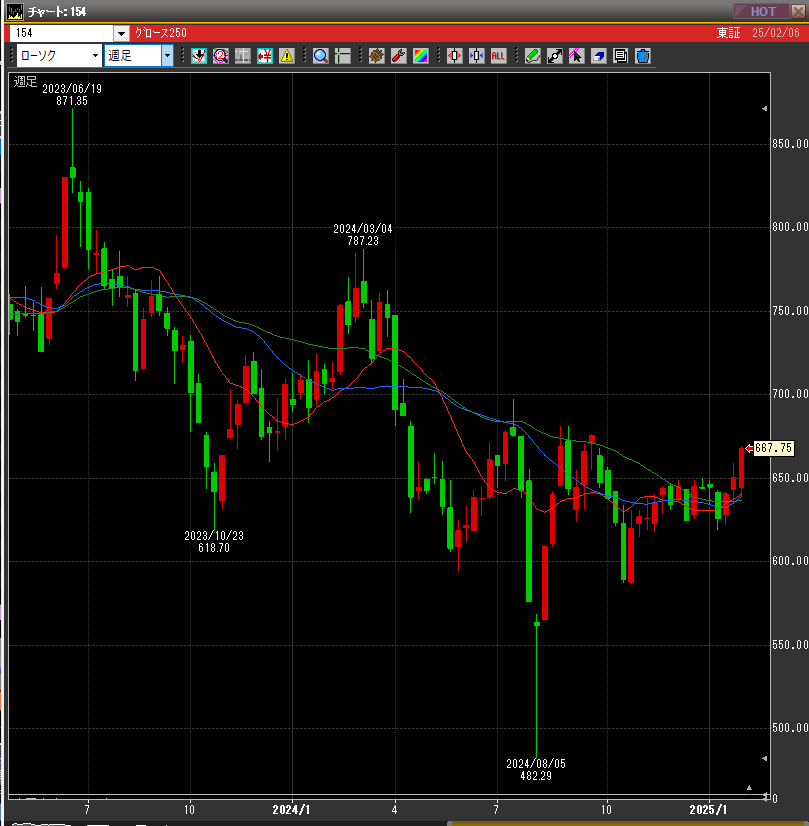The image size is (809, 826).
Task: Click the low label 618.70
Action: click(214, 548)
